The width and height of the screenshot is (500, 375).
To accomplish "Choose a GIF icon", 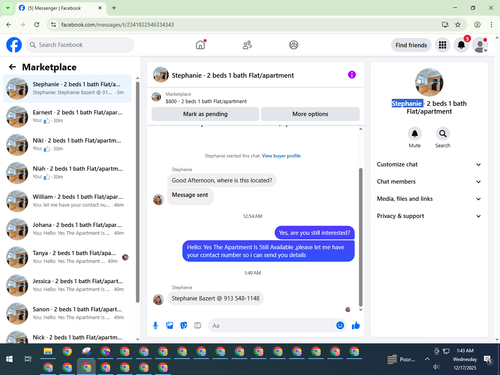I will (x=198, y=325).
